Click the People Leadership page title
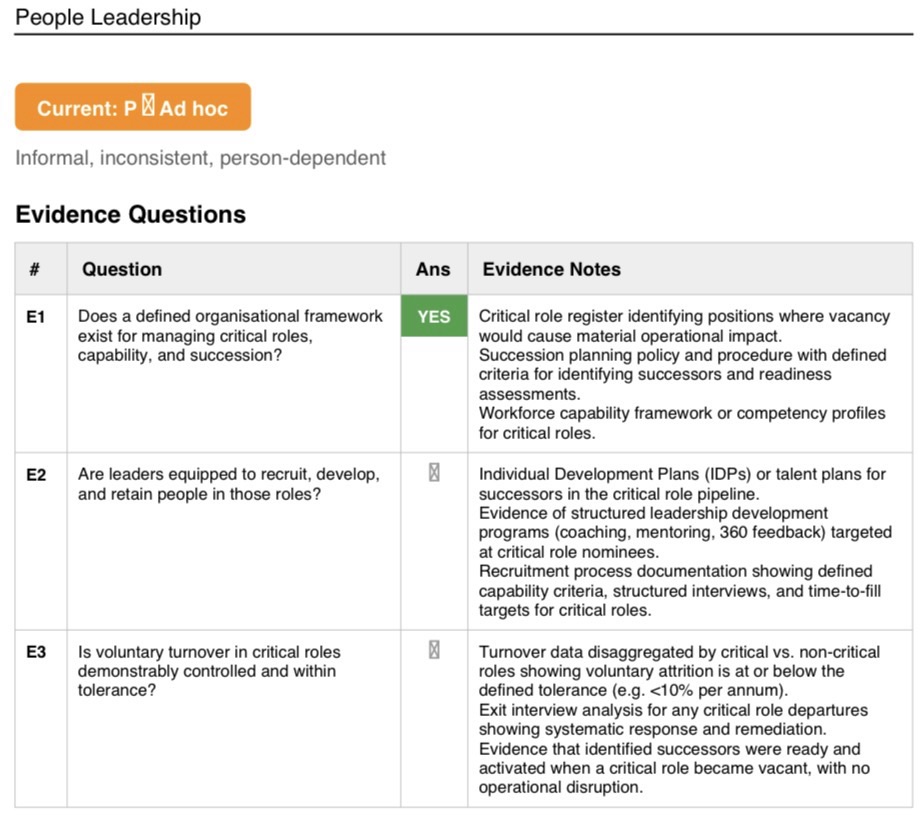Image resolution: width=924 pixels, height=821 pixels. 108,17
